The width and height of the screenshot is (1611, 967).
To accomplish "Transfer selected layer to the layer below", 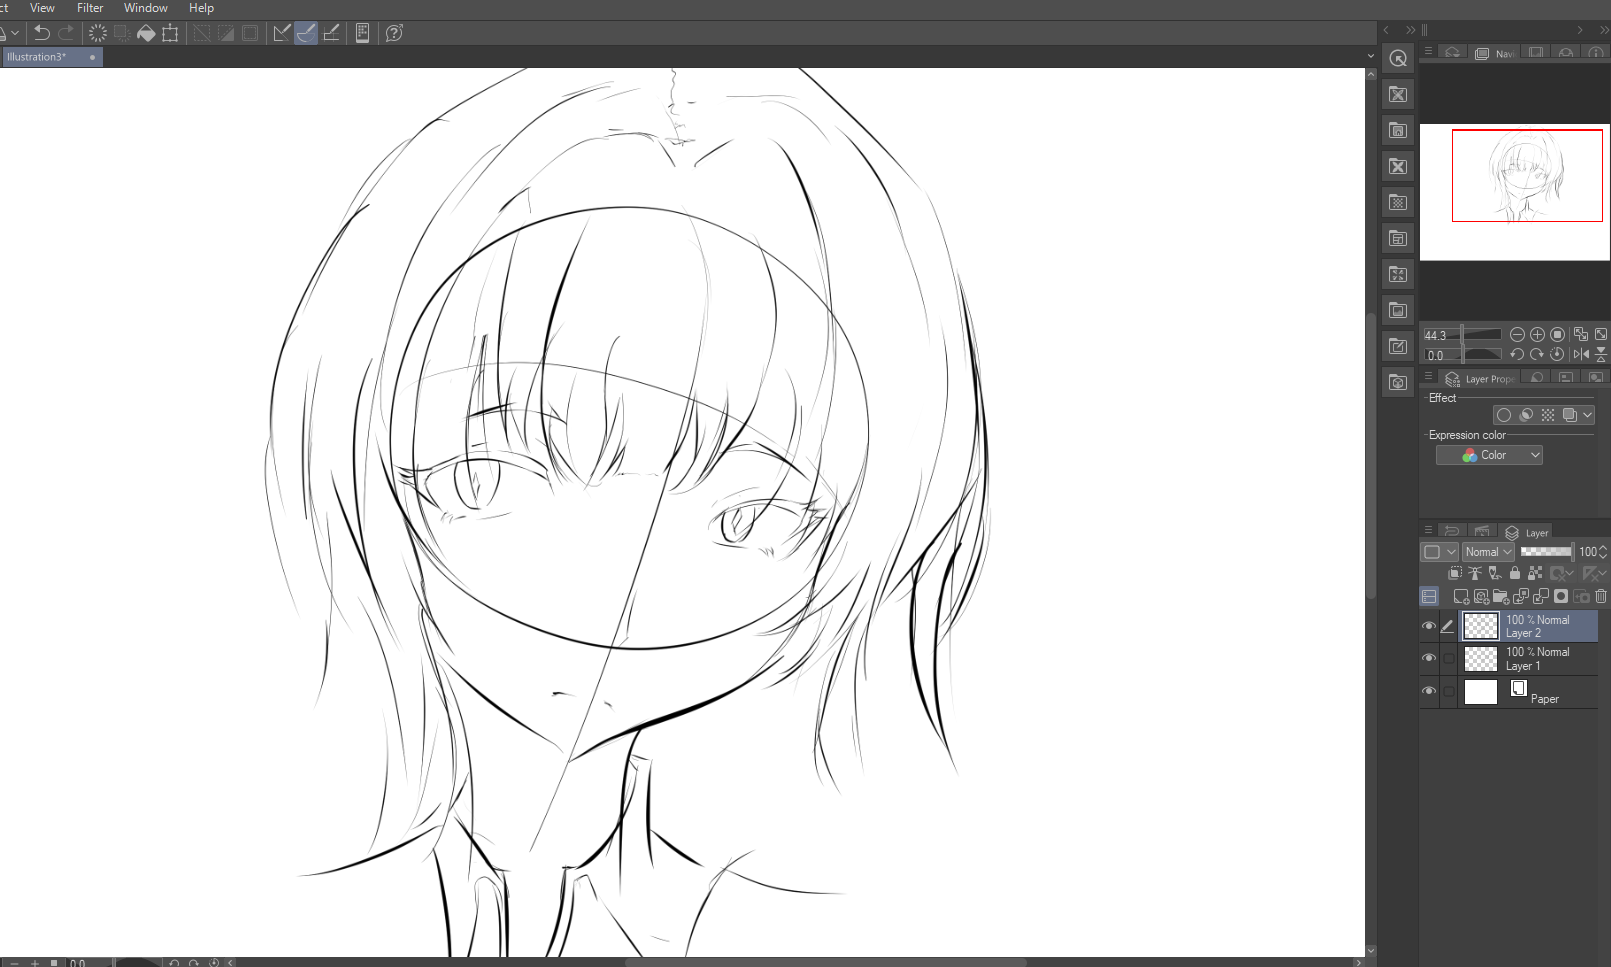I will (1521, 596).
